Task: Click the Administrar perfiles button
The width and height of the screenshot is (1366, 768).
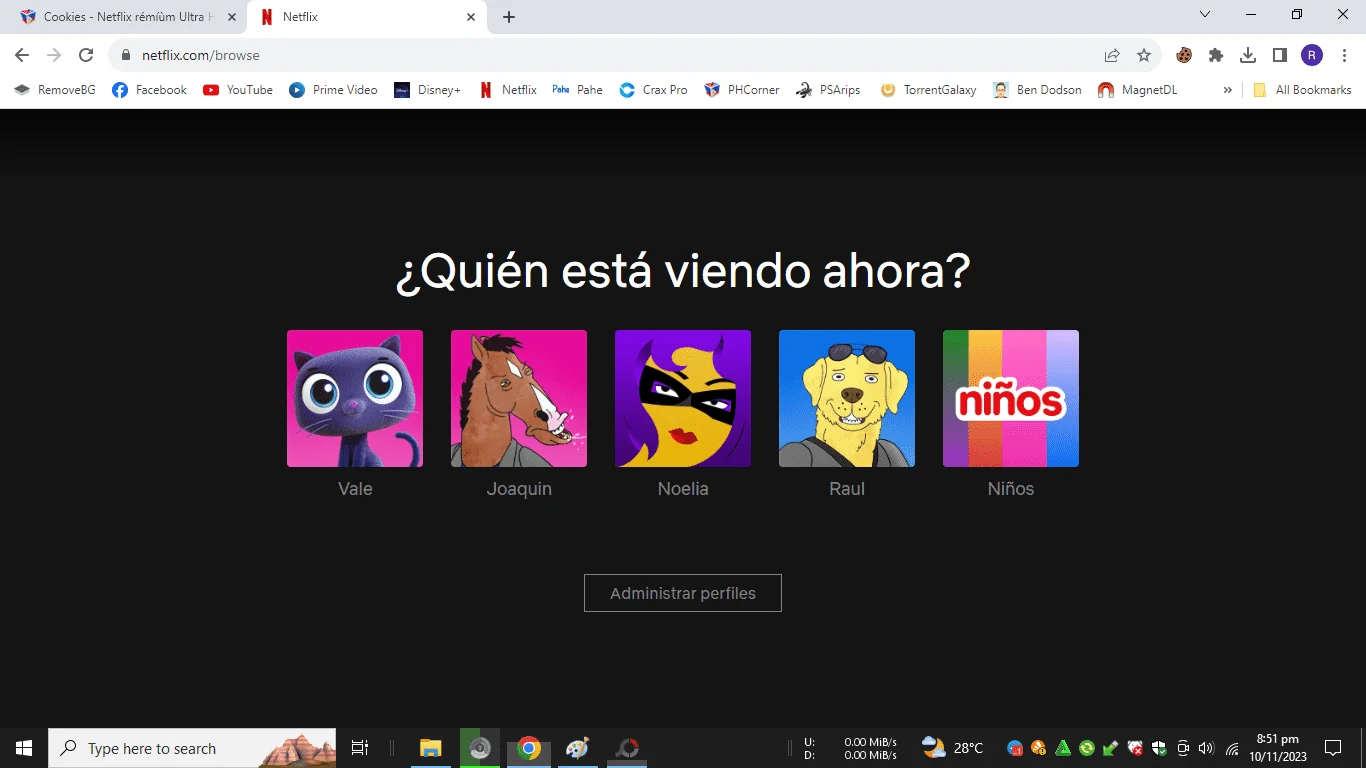Action: [683, 593]
